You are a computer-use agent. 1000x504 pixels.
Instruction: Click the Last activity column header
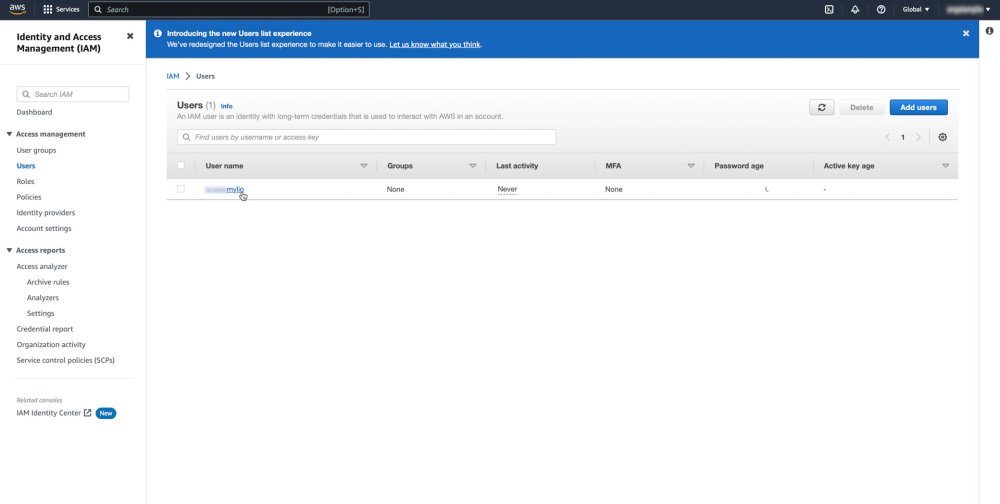[517, 166]
